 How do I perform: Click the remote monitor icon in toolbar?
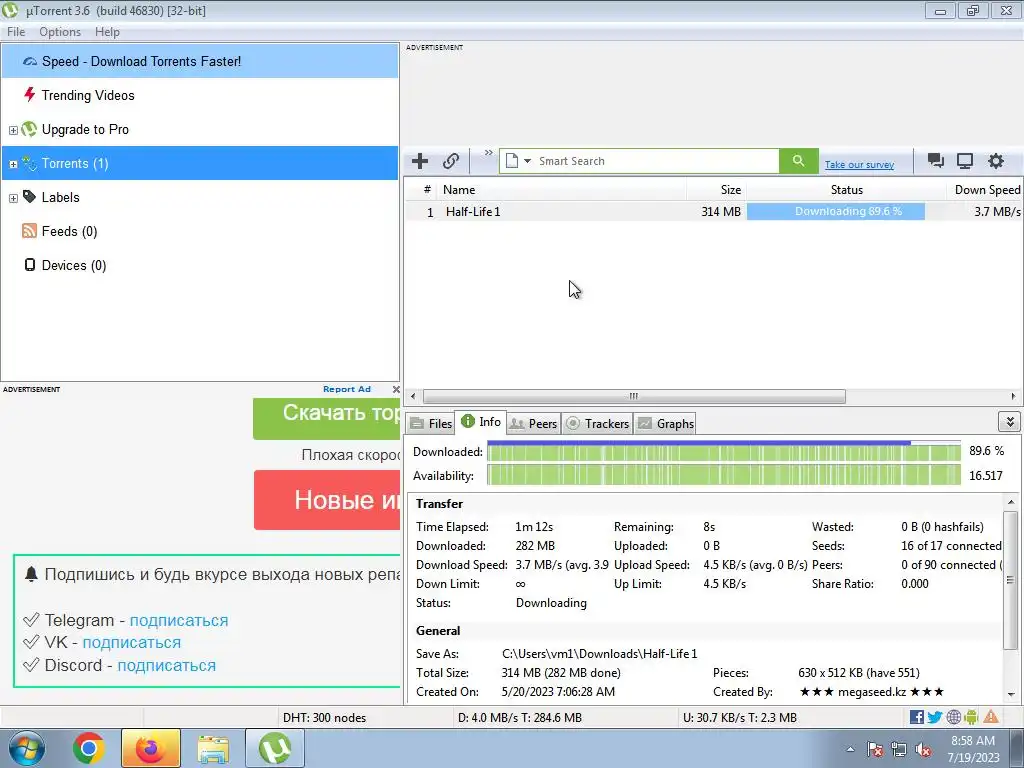click(965, 161)
